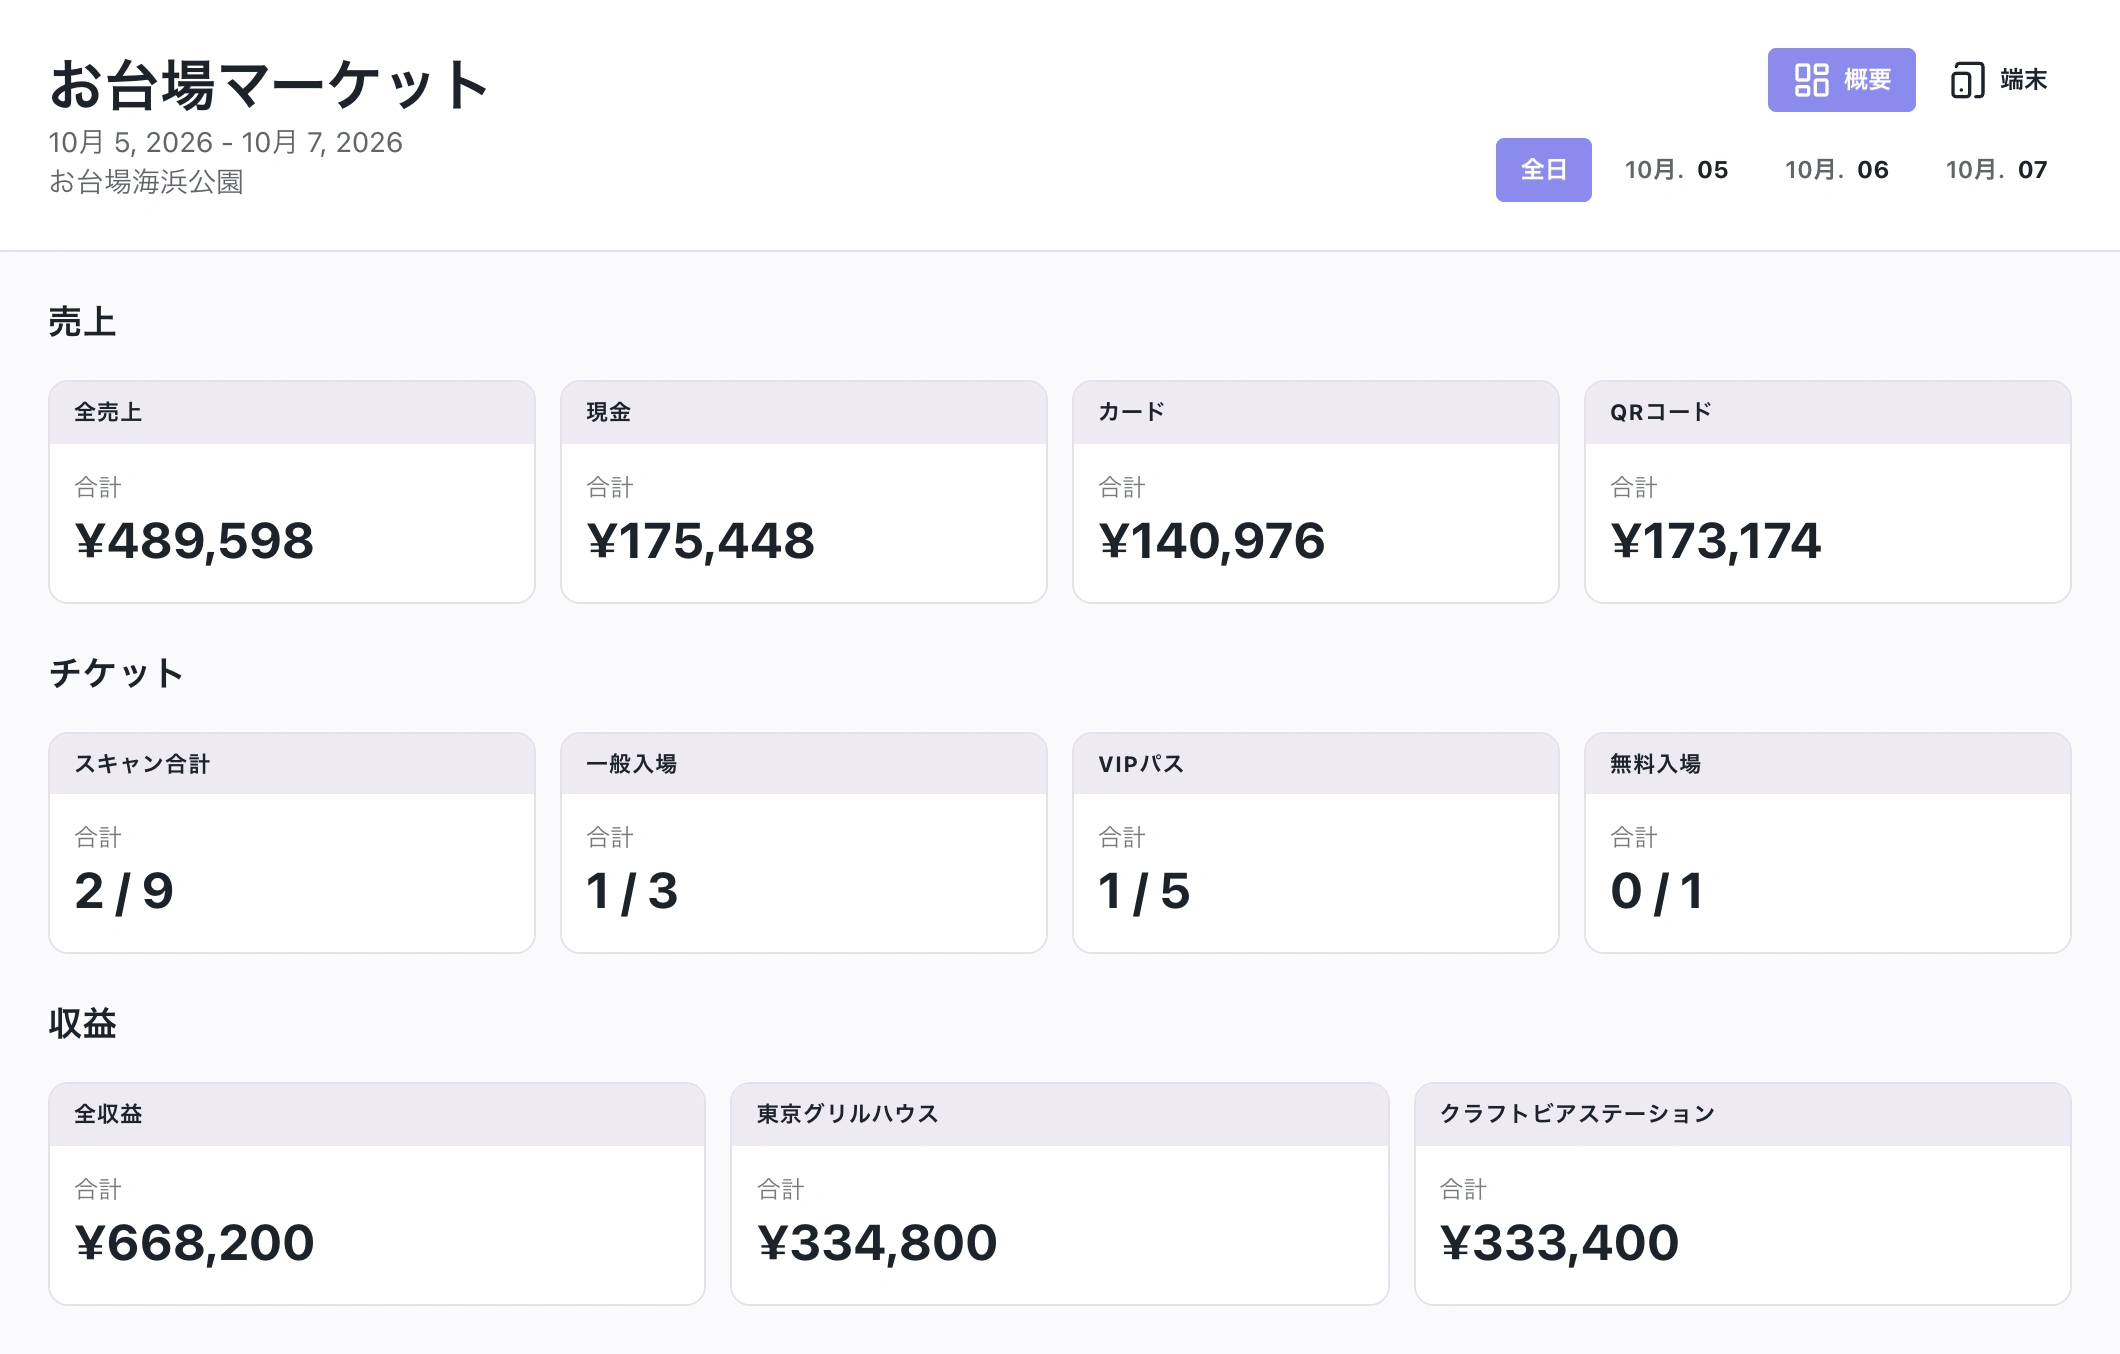This screenshot has height=1354, width=2120.
Task: Click the カード card header
Action: (x=1316, y=412)
